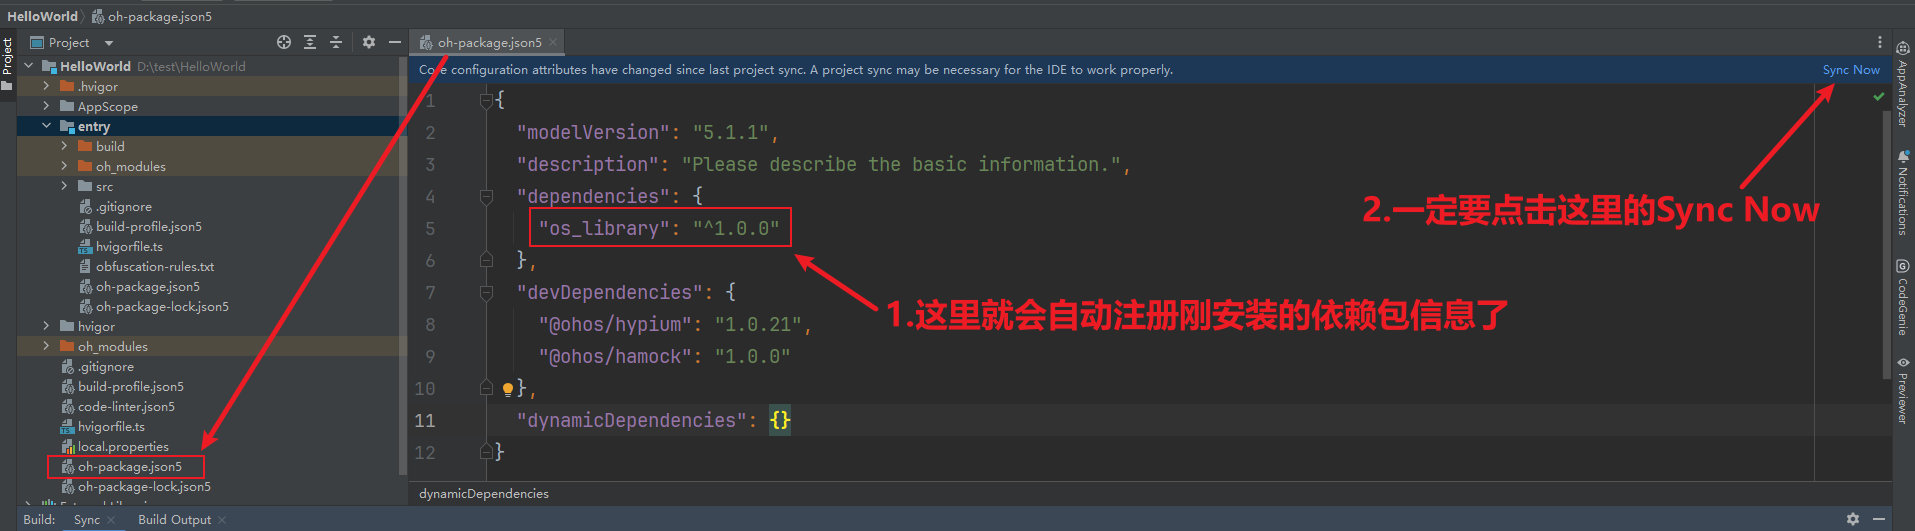Select the oh-package.json5 editor tab
The image size is (1915, 531).
[x=489, y=42]
